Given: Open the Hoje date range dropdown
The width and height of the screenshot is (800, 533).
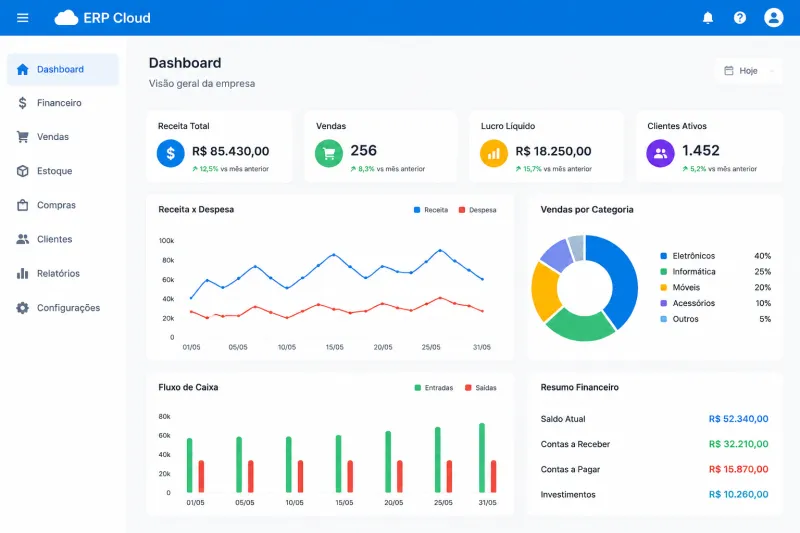Looking at the screenshot, I should coord(749,70).
